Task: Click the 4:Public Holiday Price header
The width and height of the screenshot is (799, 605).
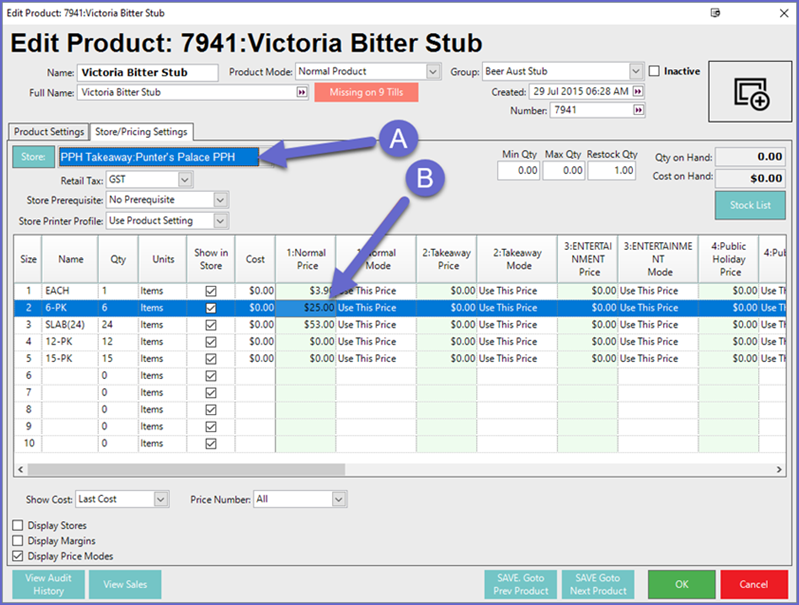Action: point(729,259)
